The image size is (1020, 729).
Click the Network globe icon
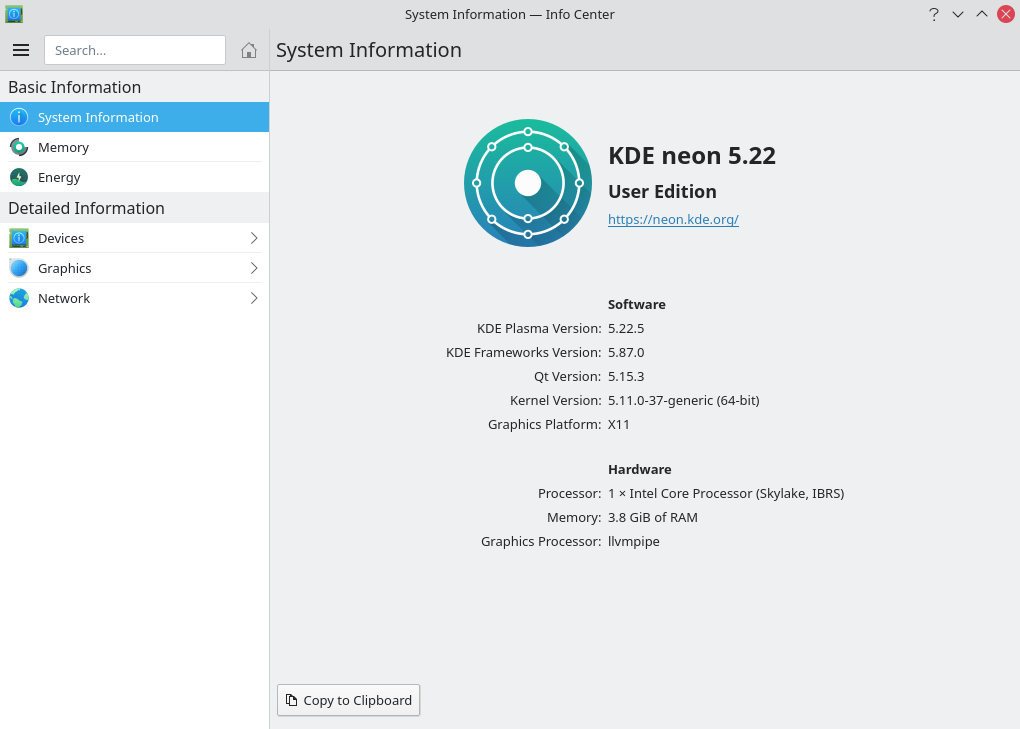point(19,298)
